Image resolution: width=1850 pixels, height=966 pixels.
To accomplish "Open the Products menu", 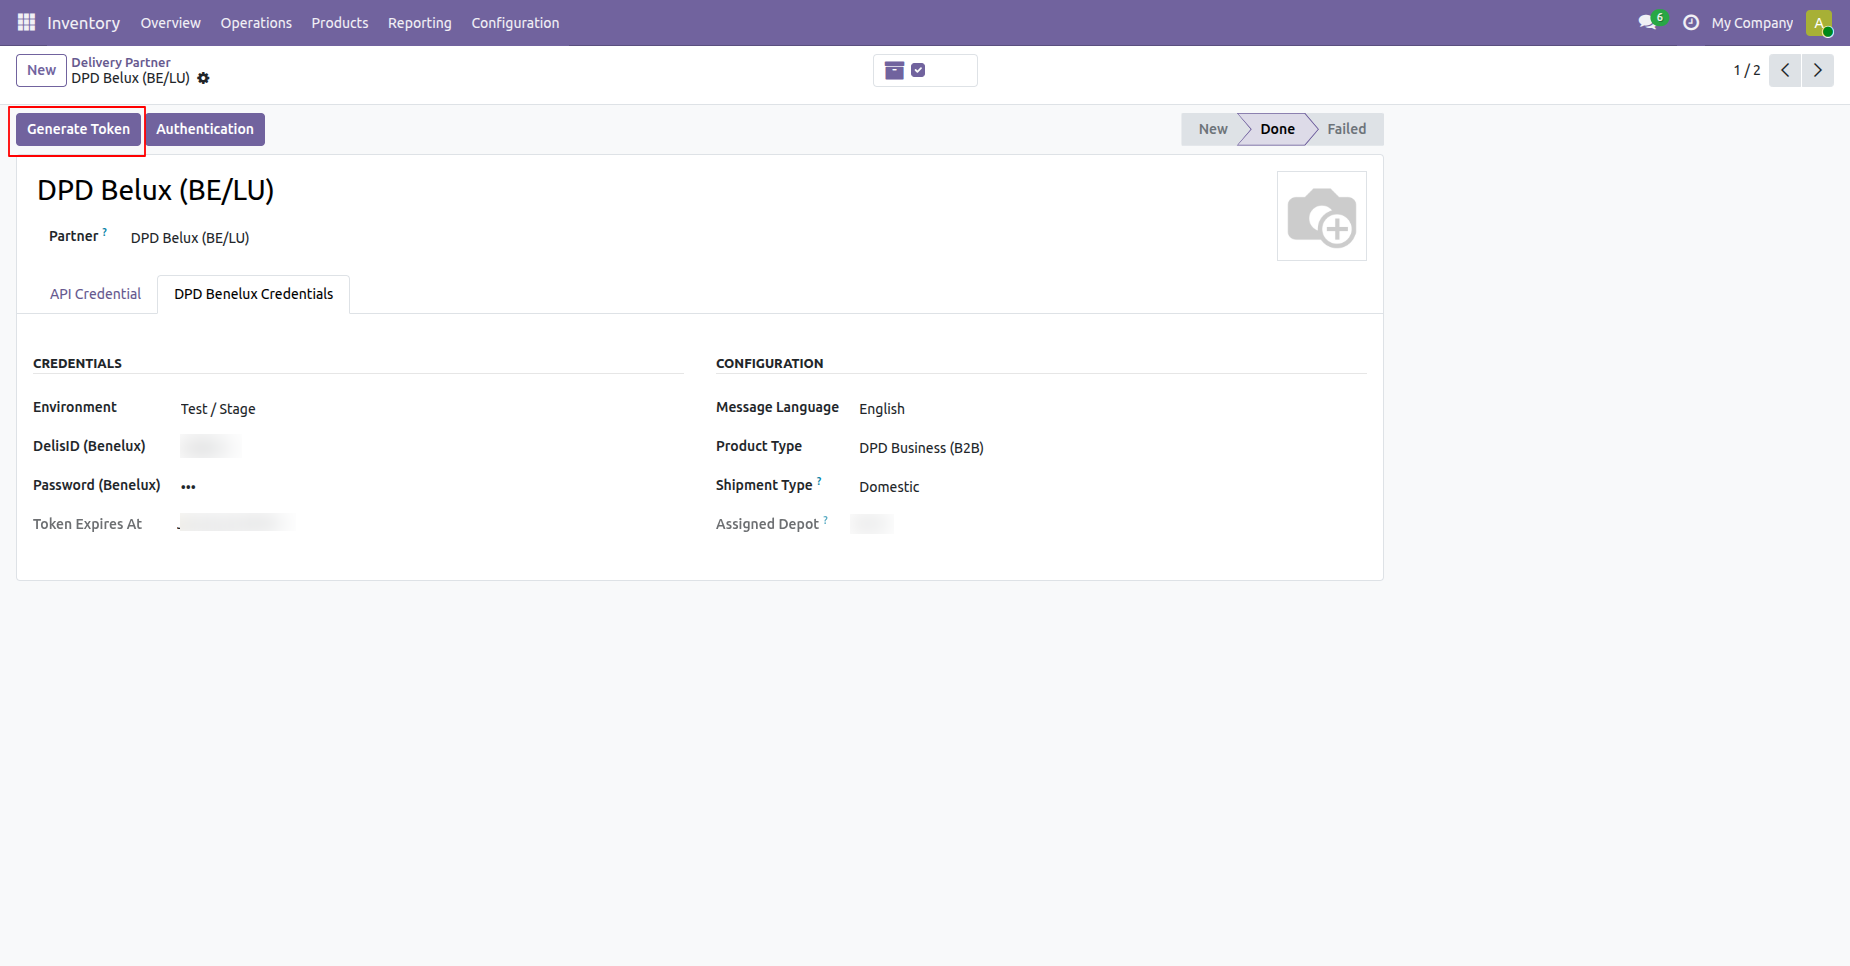I will click(340, 22).
